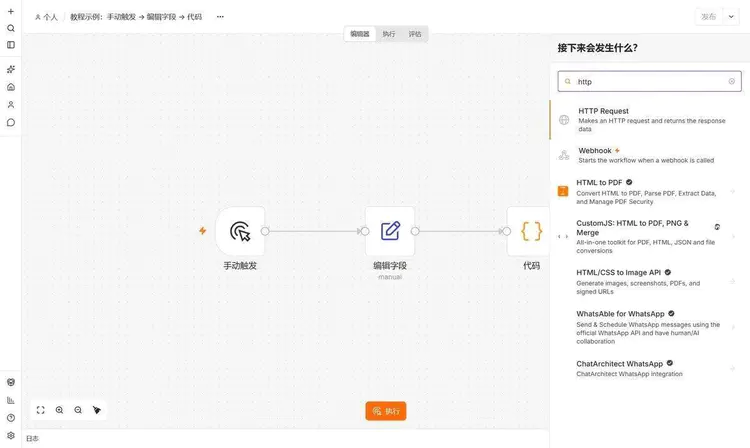Click the 编辑字段 node input connector
Image resolution: width=750 pixels, height=448 pixels.
(365, 231)
